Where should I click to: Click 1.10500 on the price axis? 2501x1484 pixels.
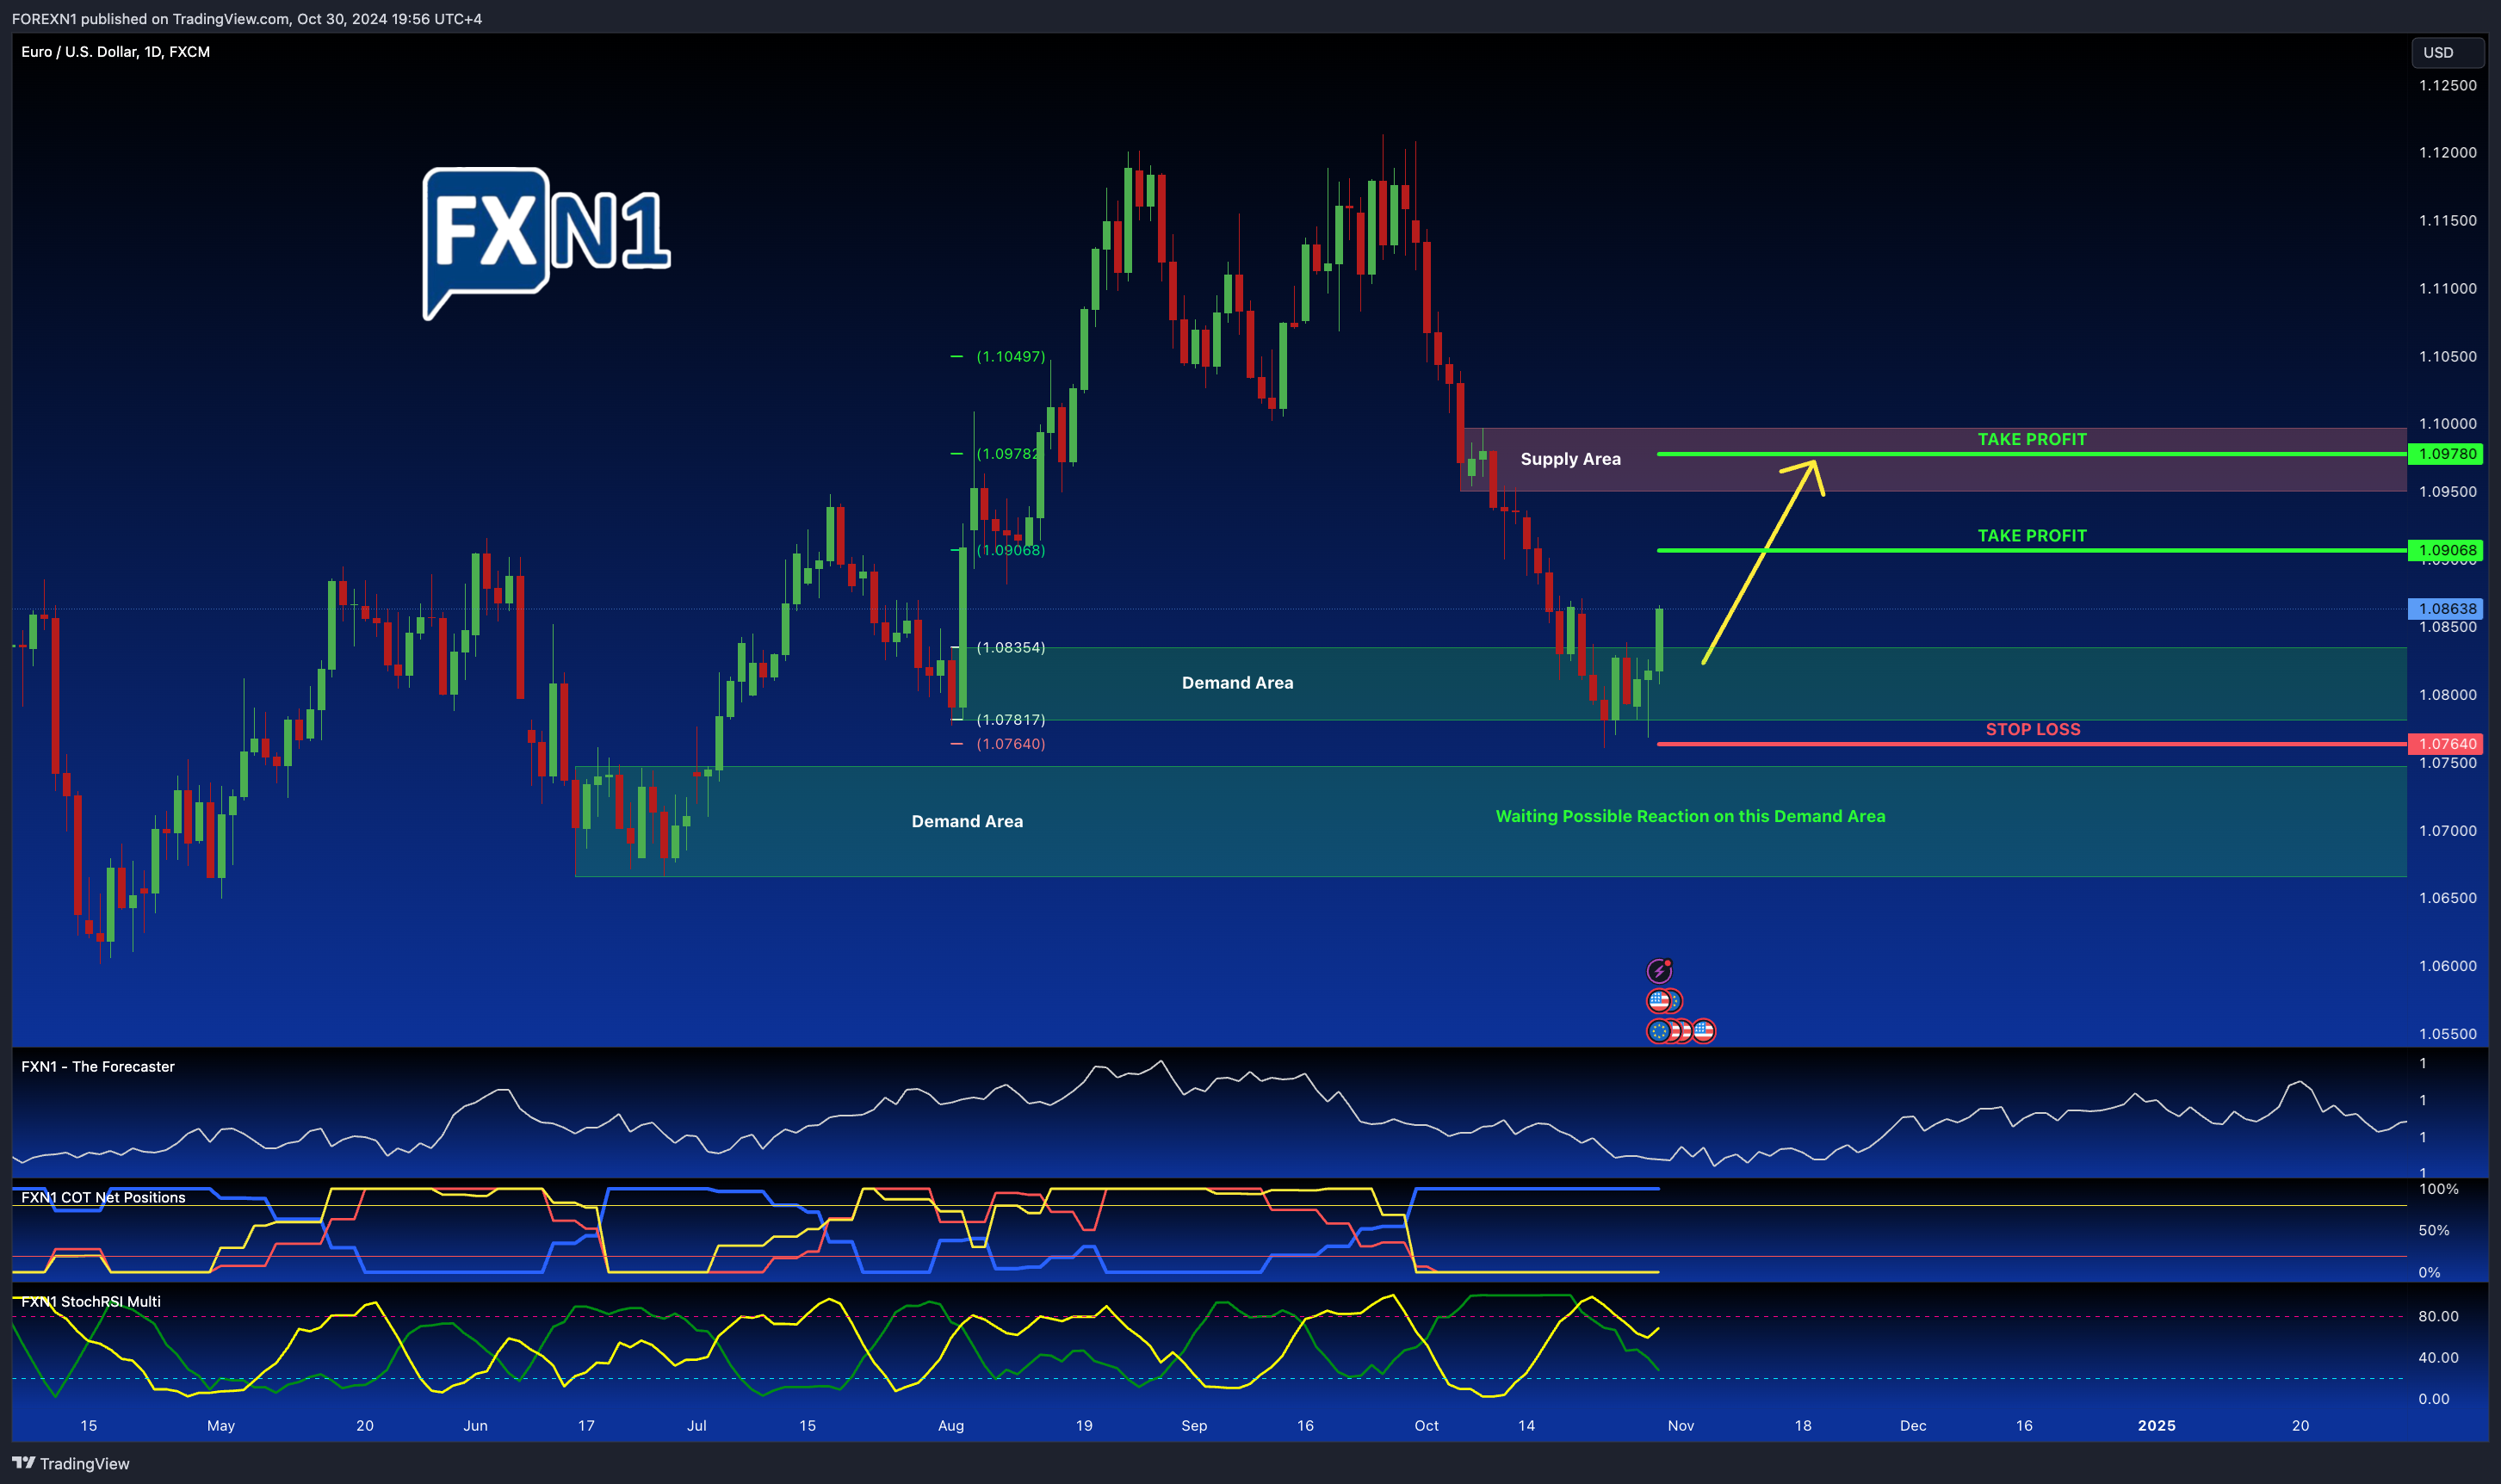(x=2448, y=356)
